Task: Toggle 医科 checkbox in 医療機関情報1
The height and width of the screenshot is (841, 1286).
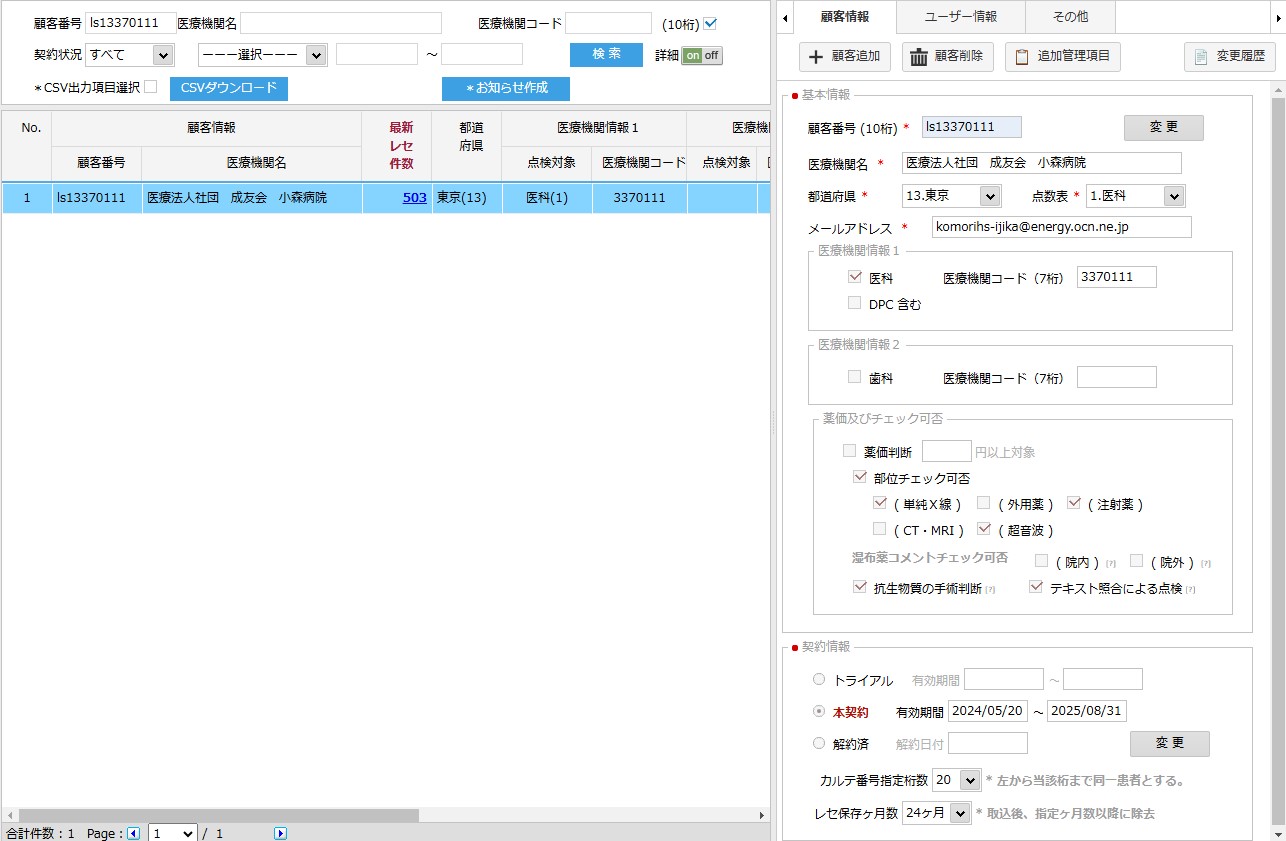Action: click(x=854, y=277)
